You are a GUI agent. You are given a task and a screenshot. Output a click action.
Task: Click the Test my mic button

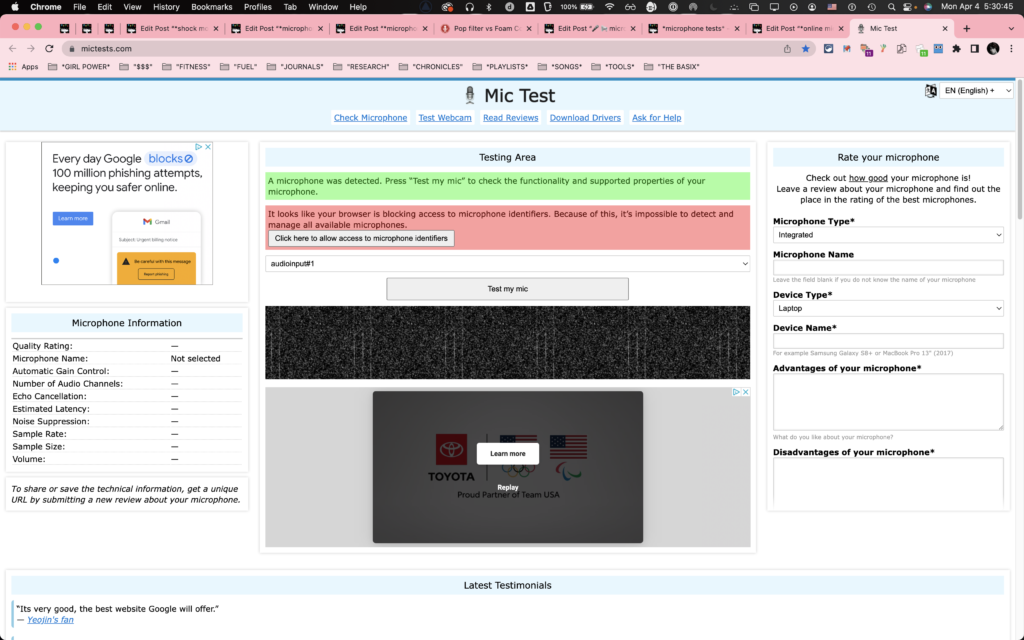[507, 289]
